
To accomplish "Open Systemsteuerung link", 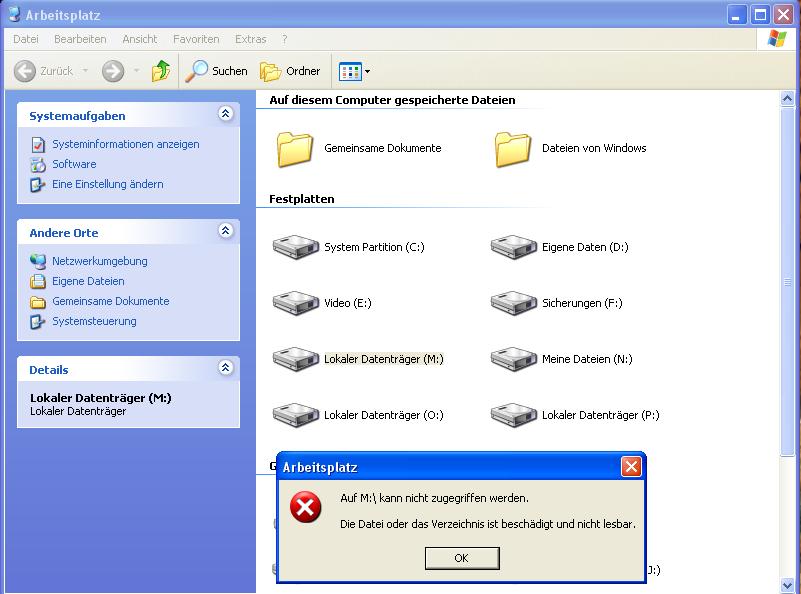I will pos(94,321).
